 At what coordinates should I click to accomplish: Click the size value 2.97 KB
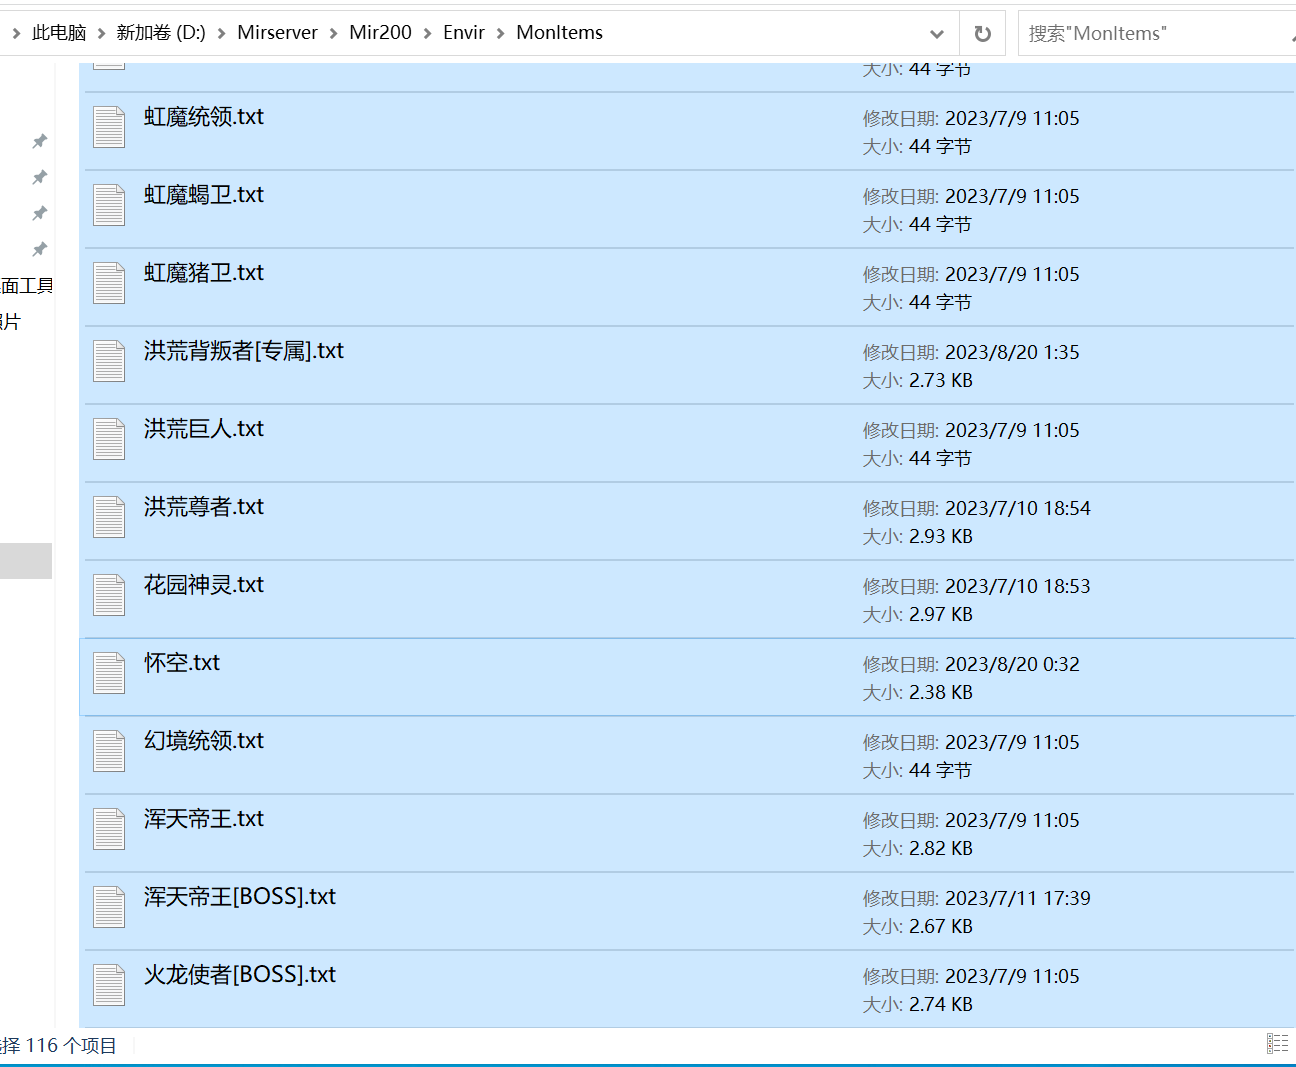click(x=941, y=614)
